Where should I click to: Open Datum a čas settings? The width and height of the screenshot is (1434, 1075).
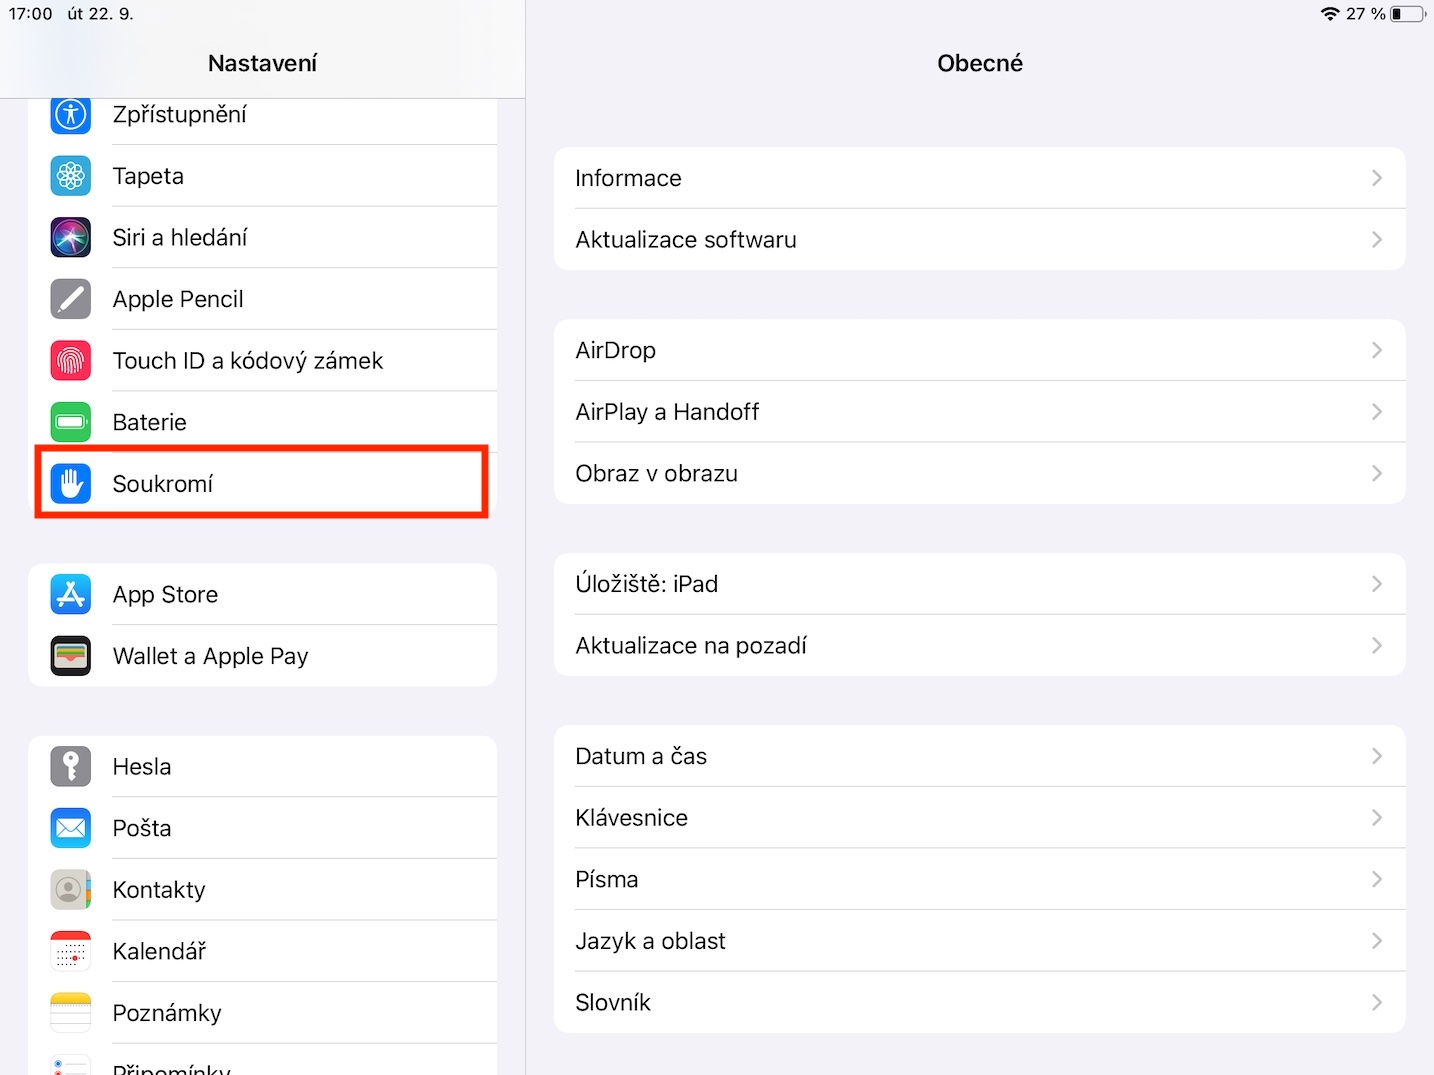(641, 757)
